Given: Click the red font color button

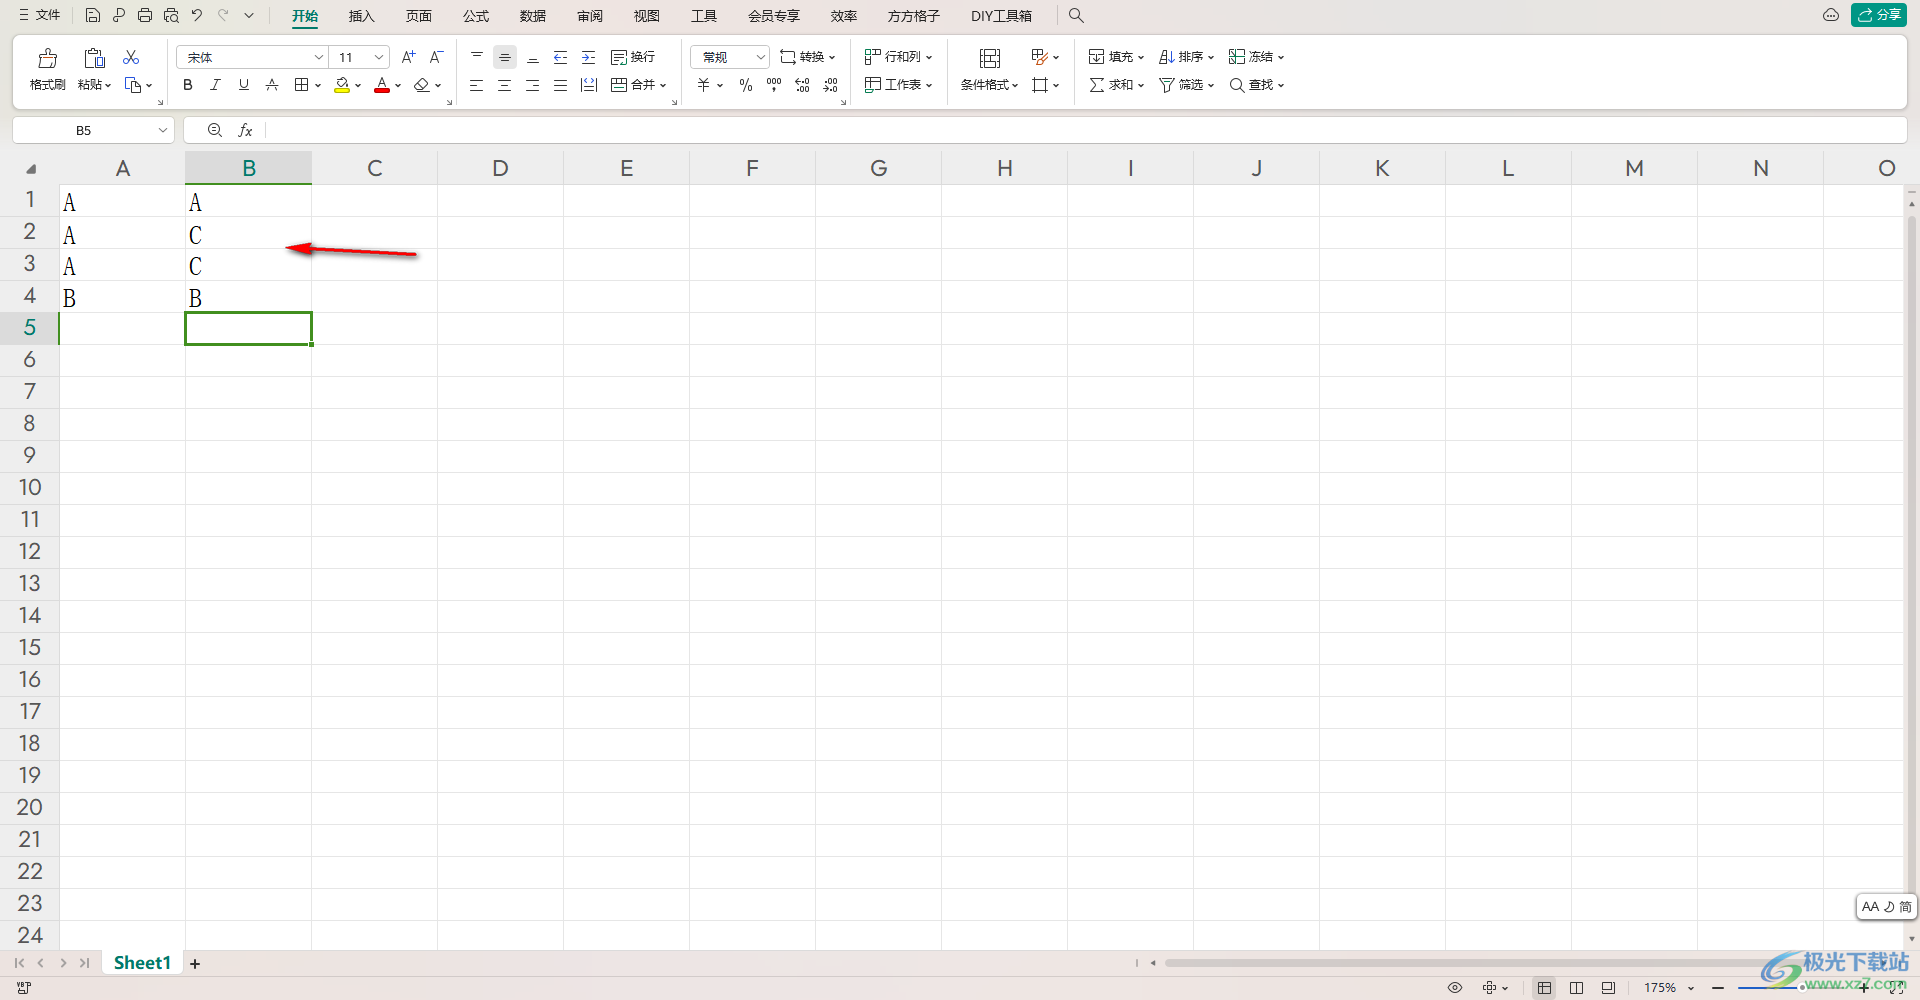Looking at the screenshot, I should pyautogui.click(x=382, y=85).
